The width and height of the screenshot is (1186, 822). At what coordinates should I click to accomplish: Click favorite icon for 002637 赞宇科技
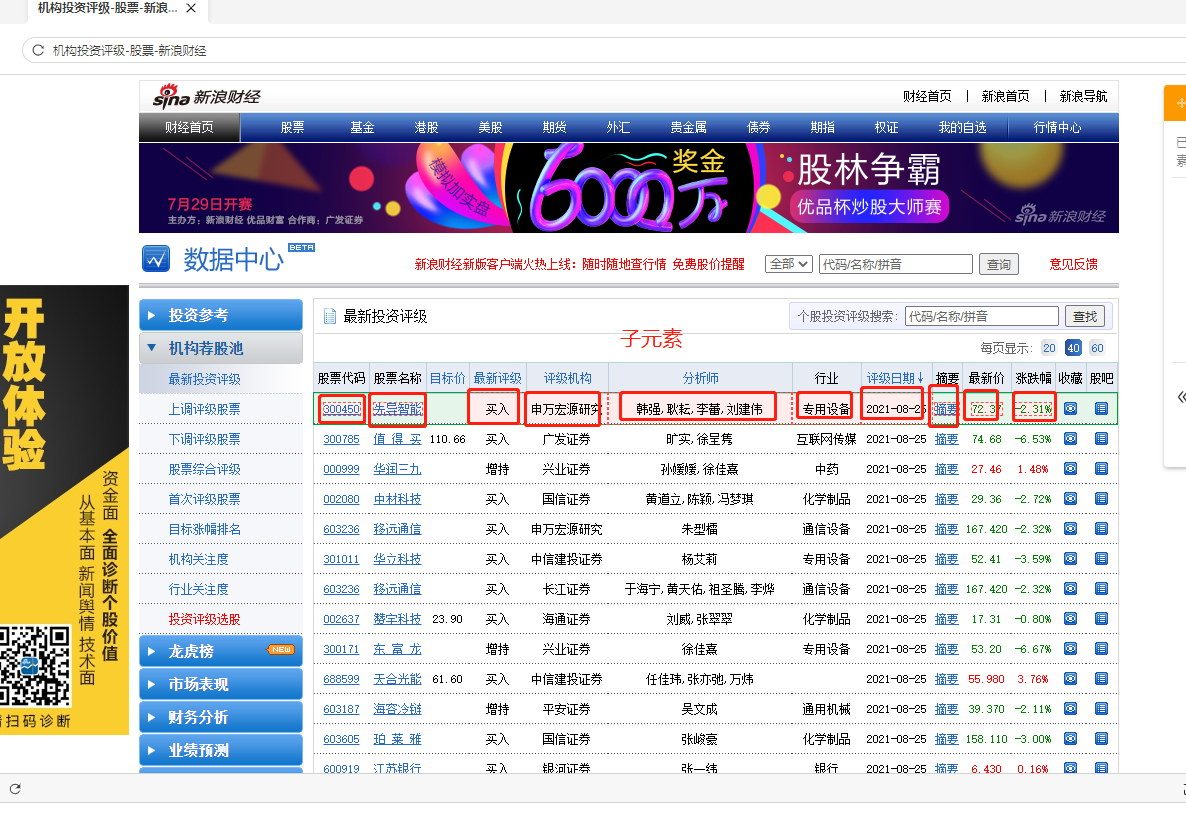[1070, 619]
